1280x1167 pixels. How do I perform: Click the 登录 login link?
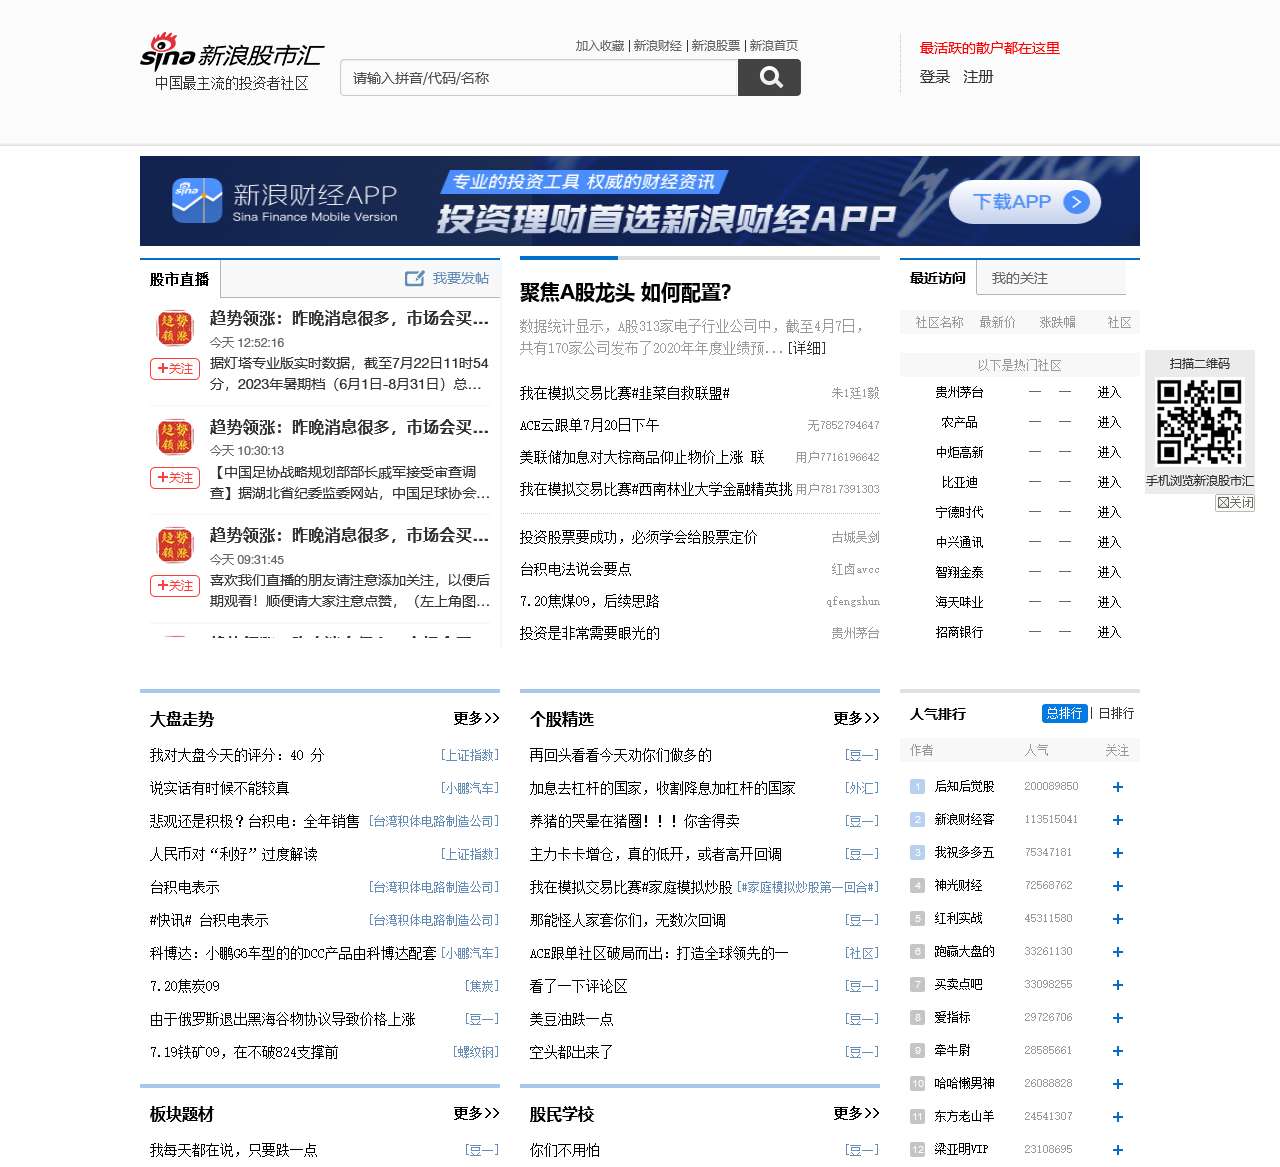pyautogui.click(x=935, y=77)
